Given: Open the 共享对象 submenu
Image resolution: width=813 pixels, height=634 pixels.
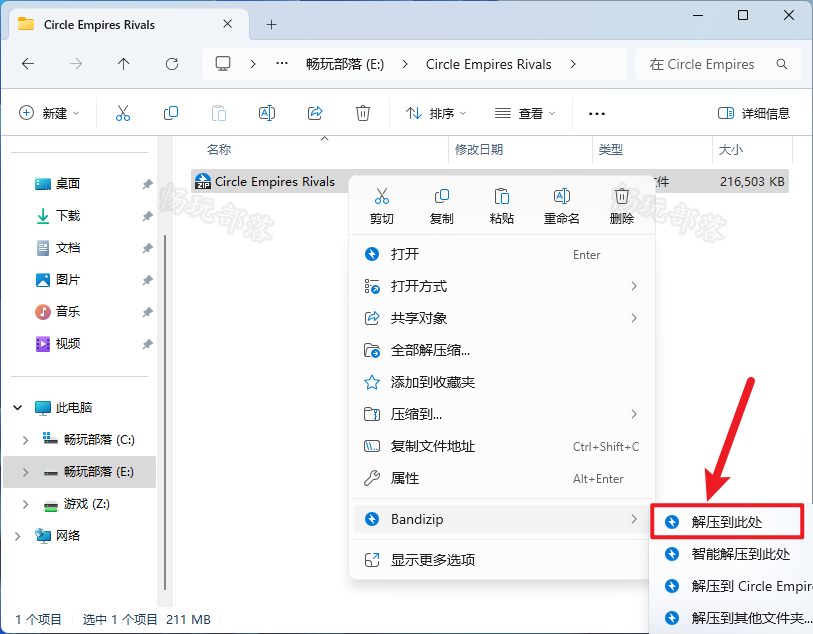Looking at the screenshot, I should (x=502, y=318).
